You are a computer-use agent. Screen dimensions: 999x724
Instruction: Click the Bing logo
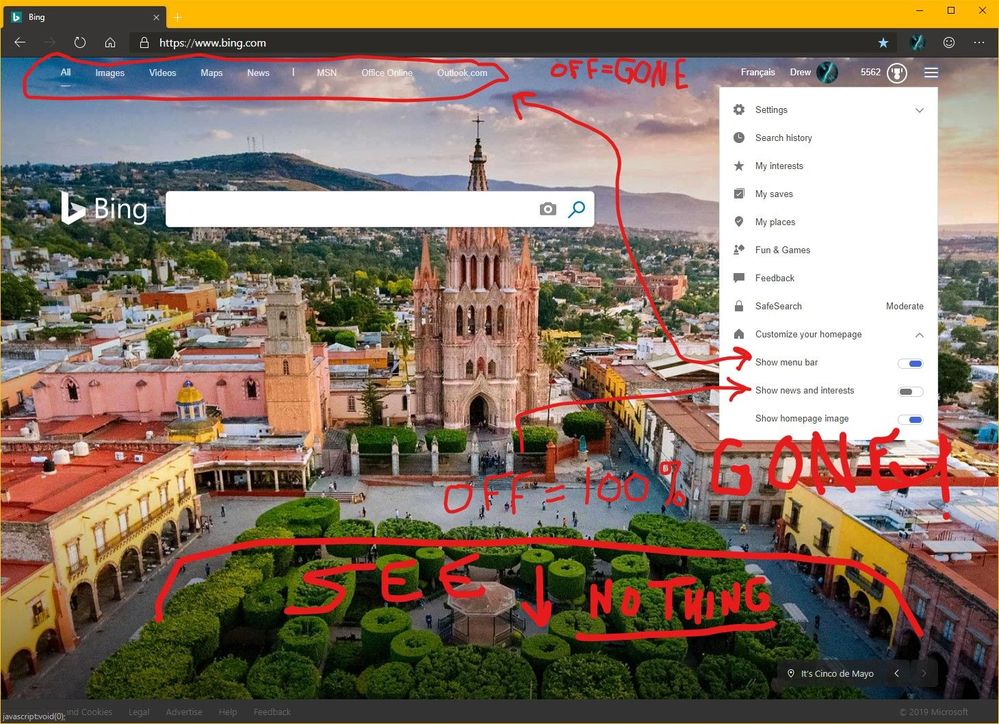pos(104,208)
